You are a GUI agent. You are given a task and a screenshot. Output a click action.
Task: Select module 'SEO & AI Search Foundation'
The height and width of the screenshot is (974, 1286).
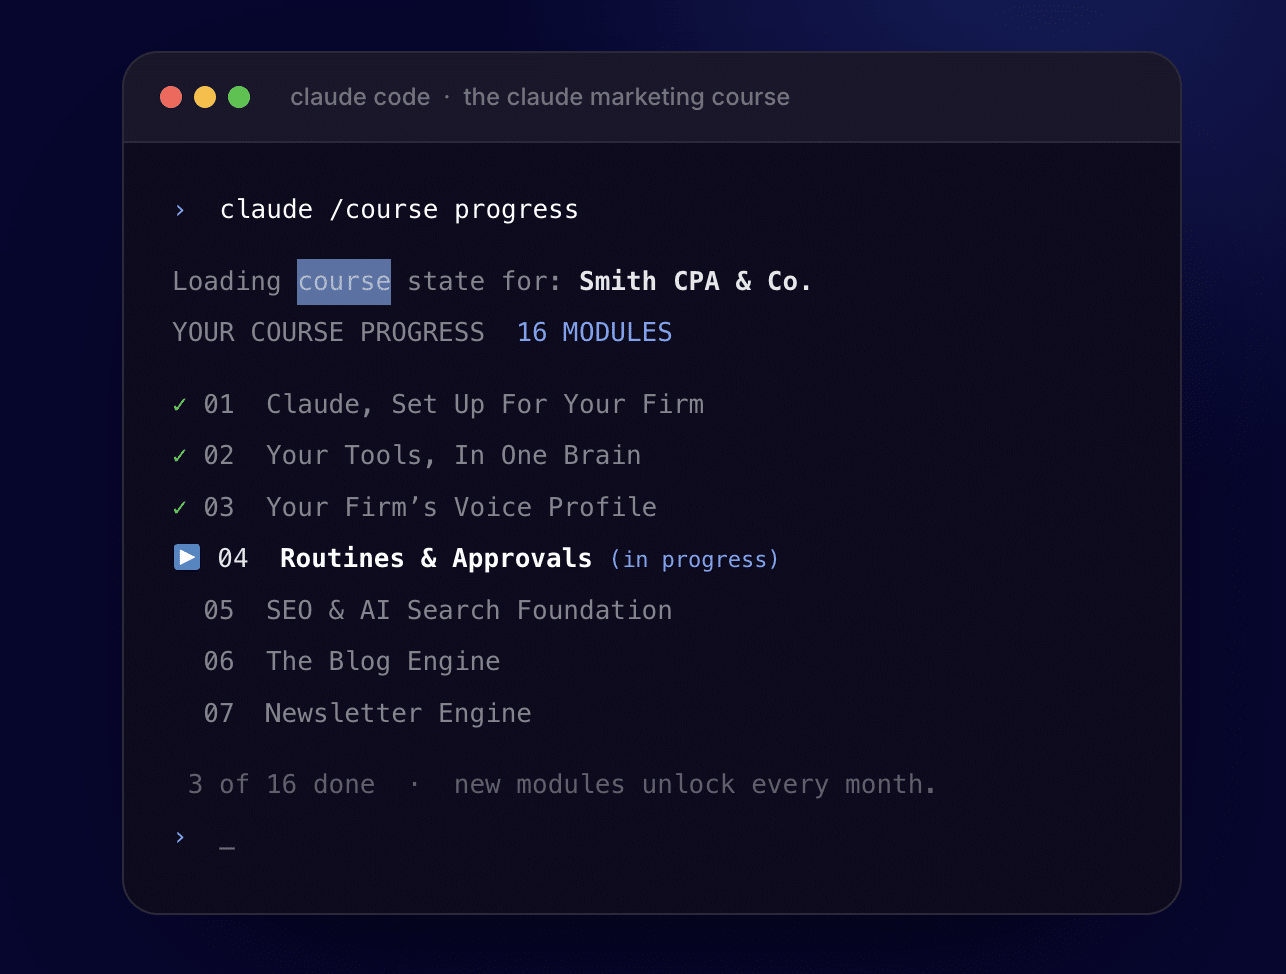click(x=469, y=610)
